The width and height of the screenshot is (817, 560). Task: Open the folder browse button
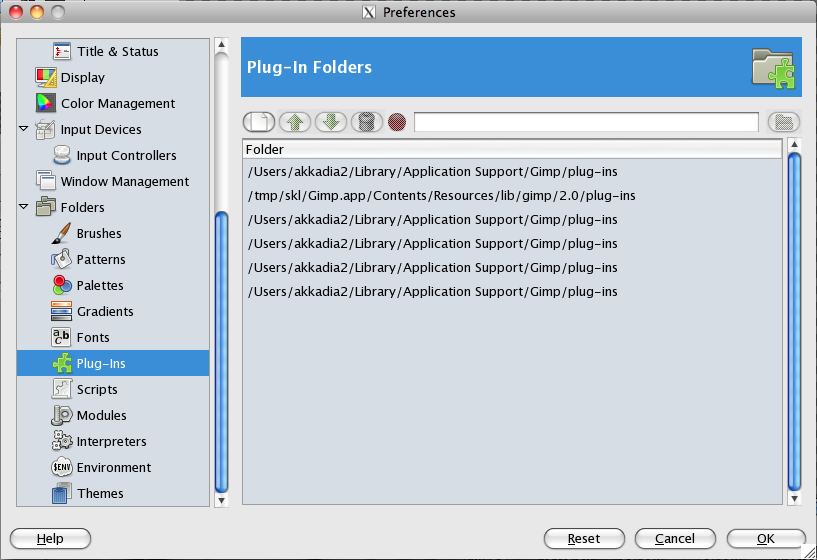coord(784,122)
